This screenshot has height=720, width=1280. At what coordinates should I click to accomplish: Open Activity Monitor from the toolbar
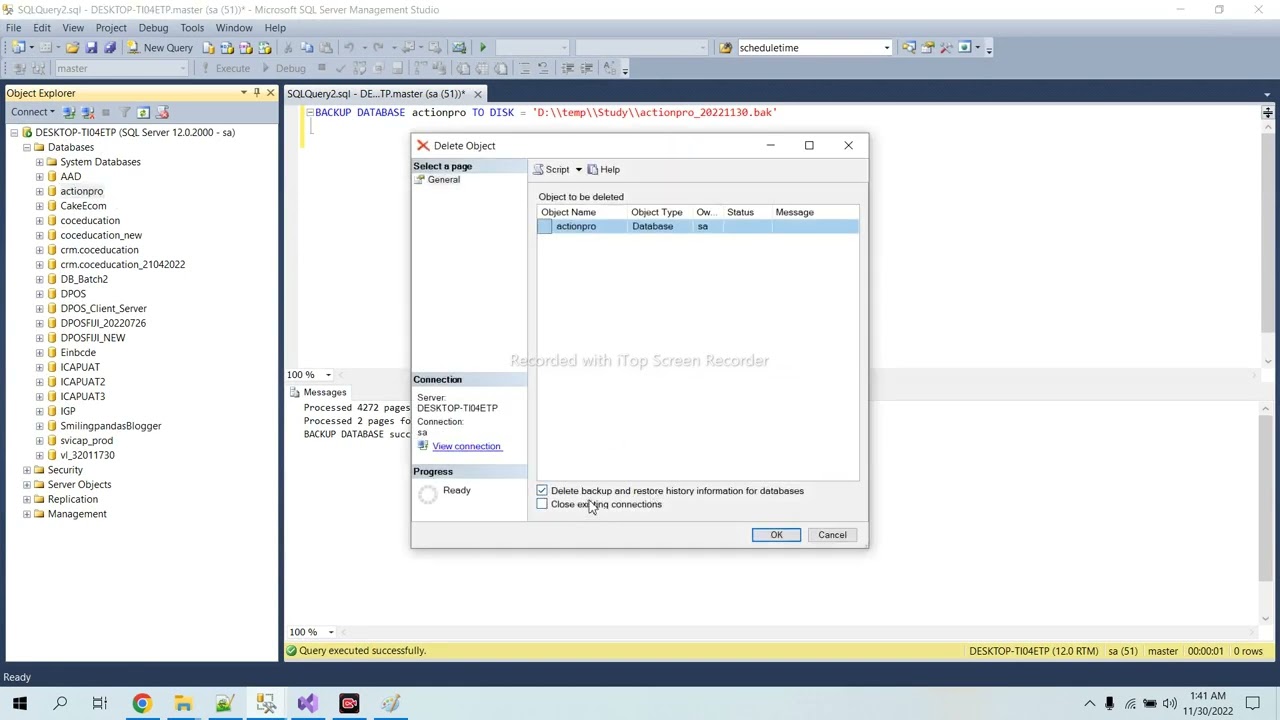458,47
